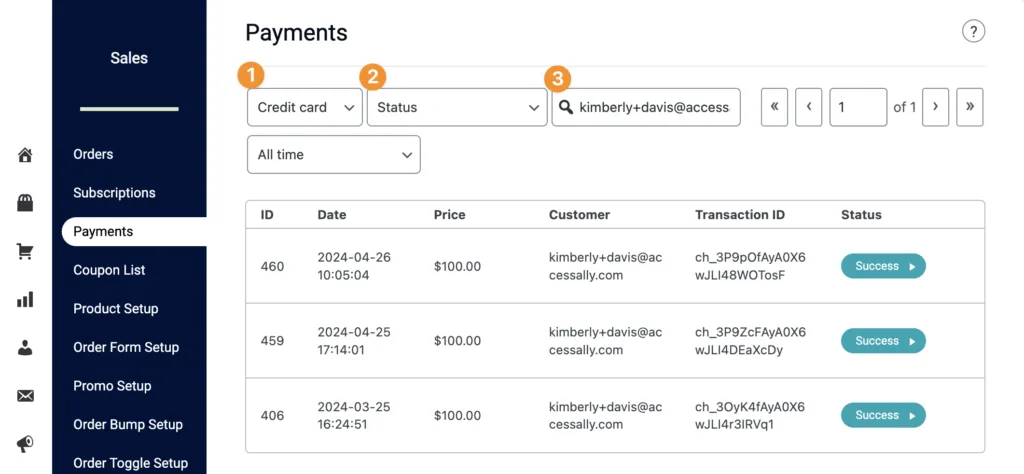Open the help question mark icon
The width and height of the screenshot is (1024, 474).
pyautogui.click(x=973, y=31)
